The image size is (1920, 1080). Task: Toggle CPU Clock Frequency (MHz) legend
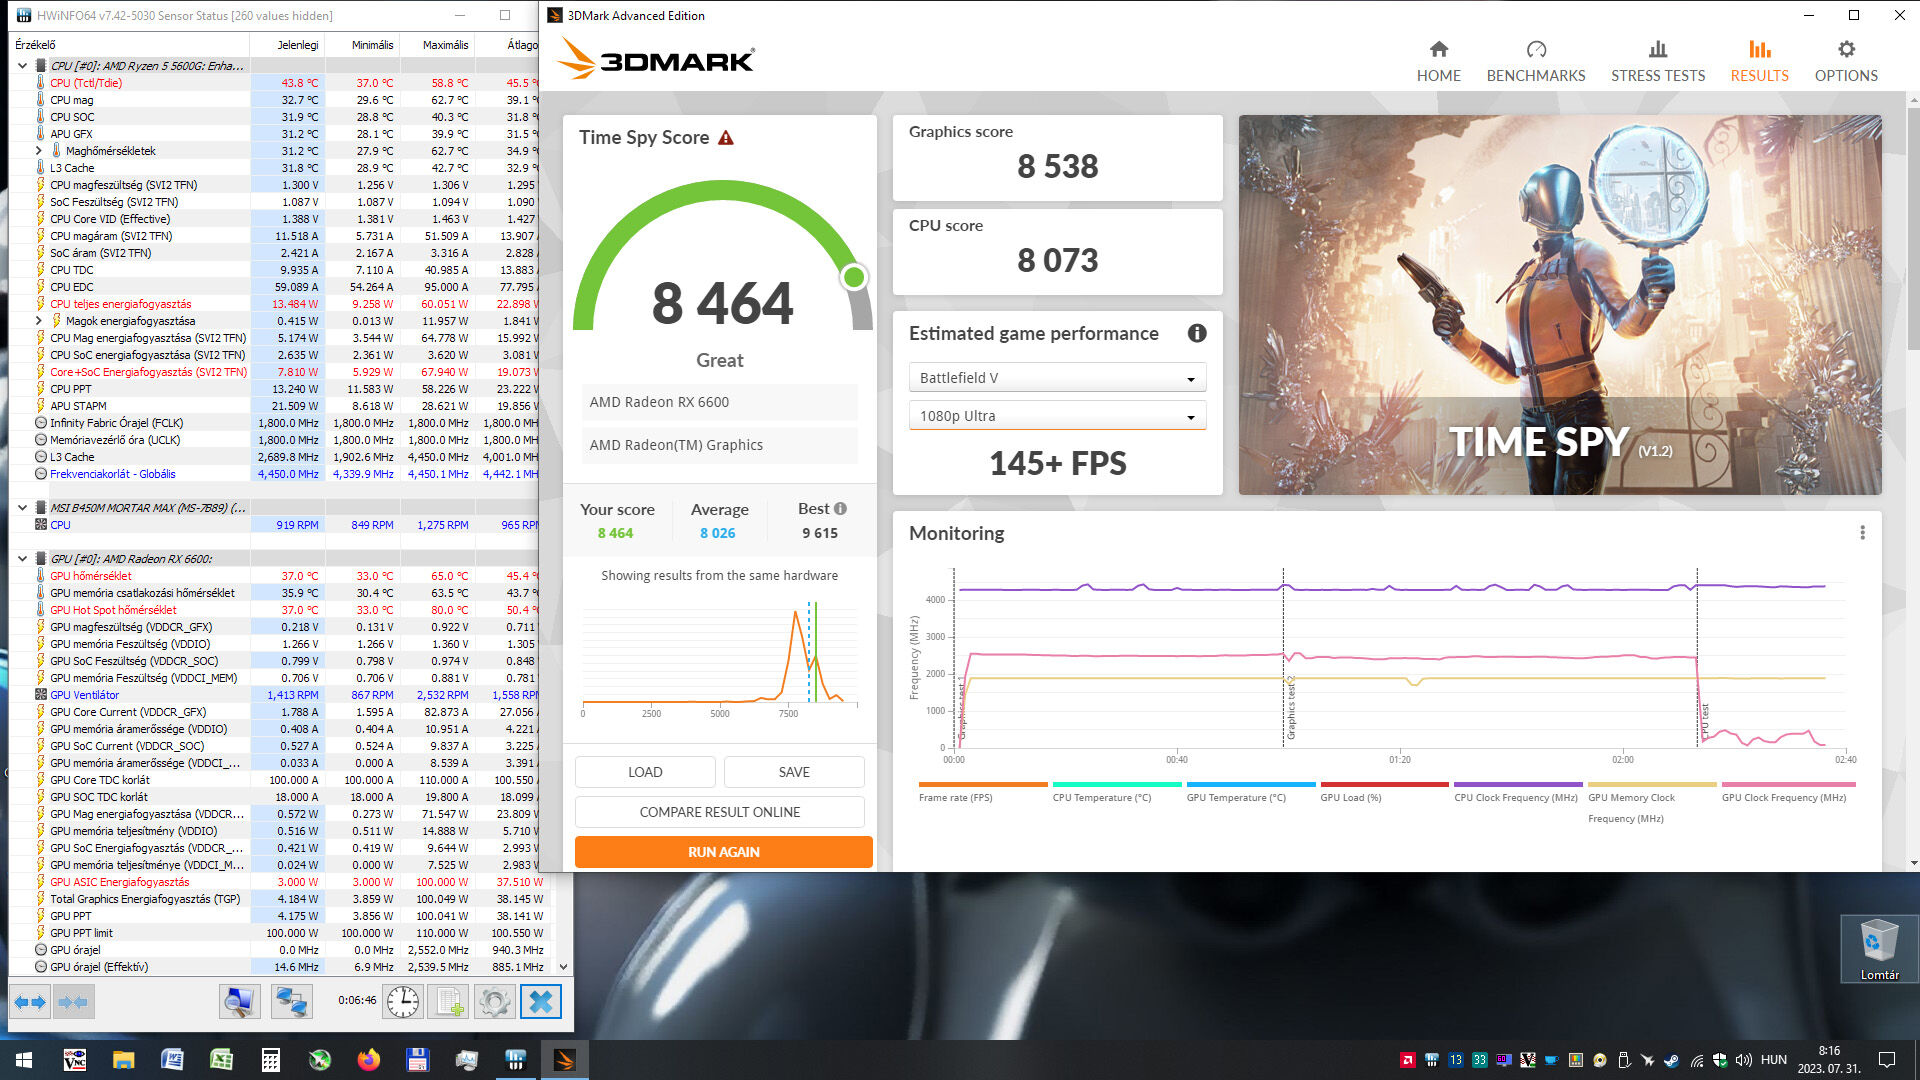click(1516, 791)
